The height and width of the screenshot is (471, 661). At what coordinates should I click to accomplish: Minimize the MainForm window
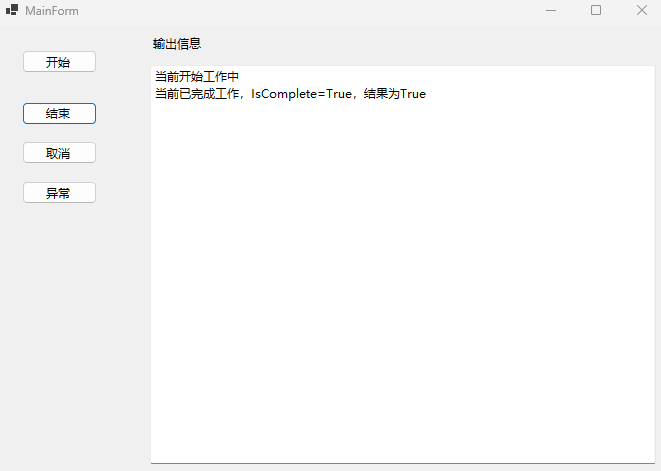[551, 11]
